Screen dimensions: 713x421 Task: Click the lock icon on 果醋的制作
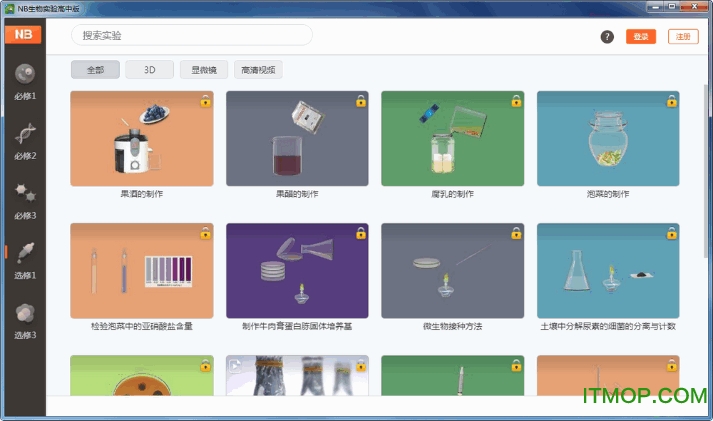(x=361, y=101)
